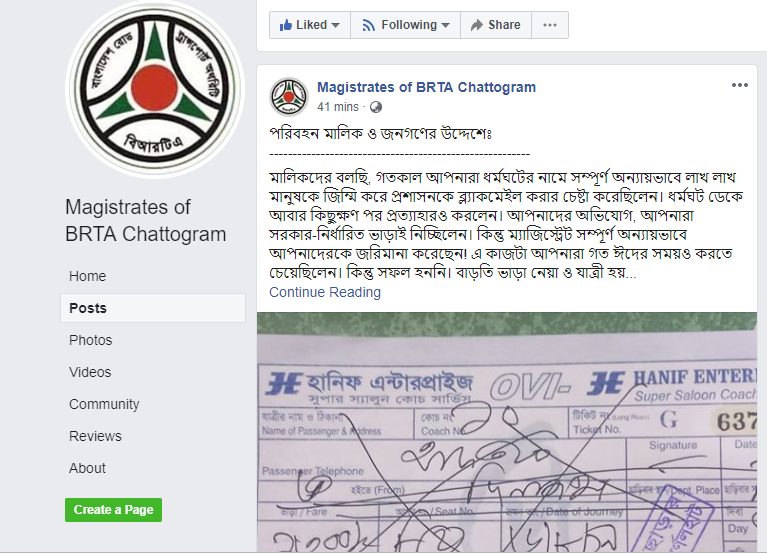The image size is (767, 553).
Task: Click the post's public globe icon
Action: pyautogui.click(x=376, y=107)
